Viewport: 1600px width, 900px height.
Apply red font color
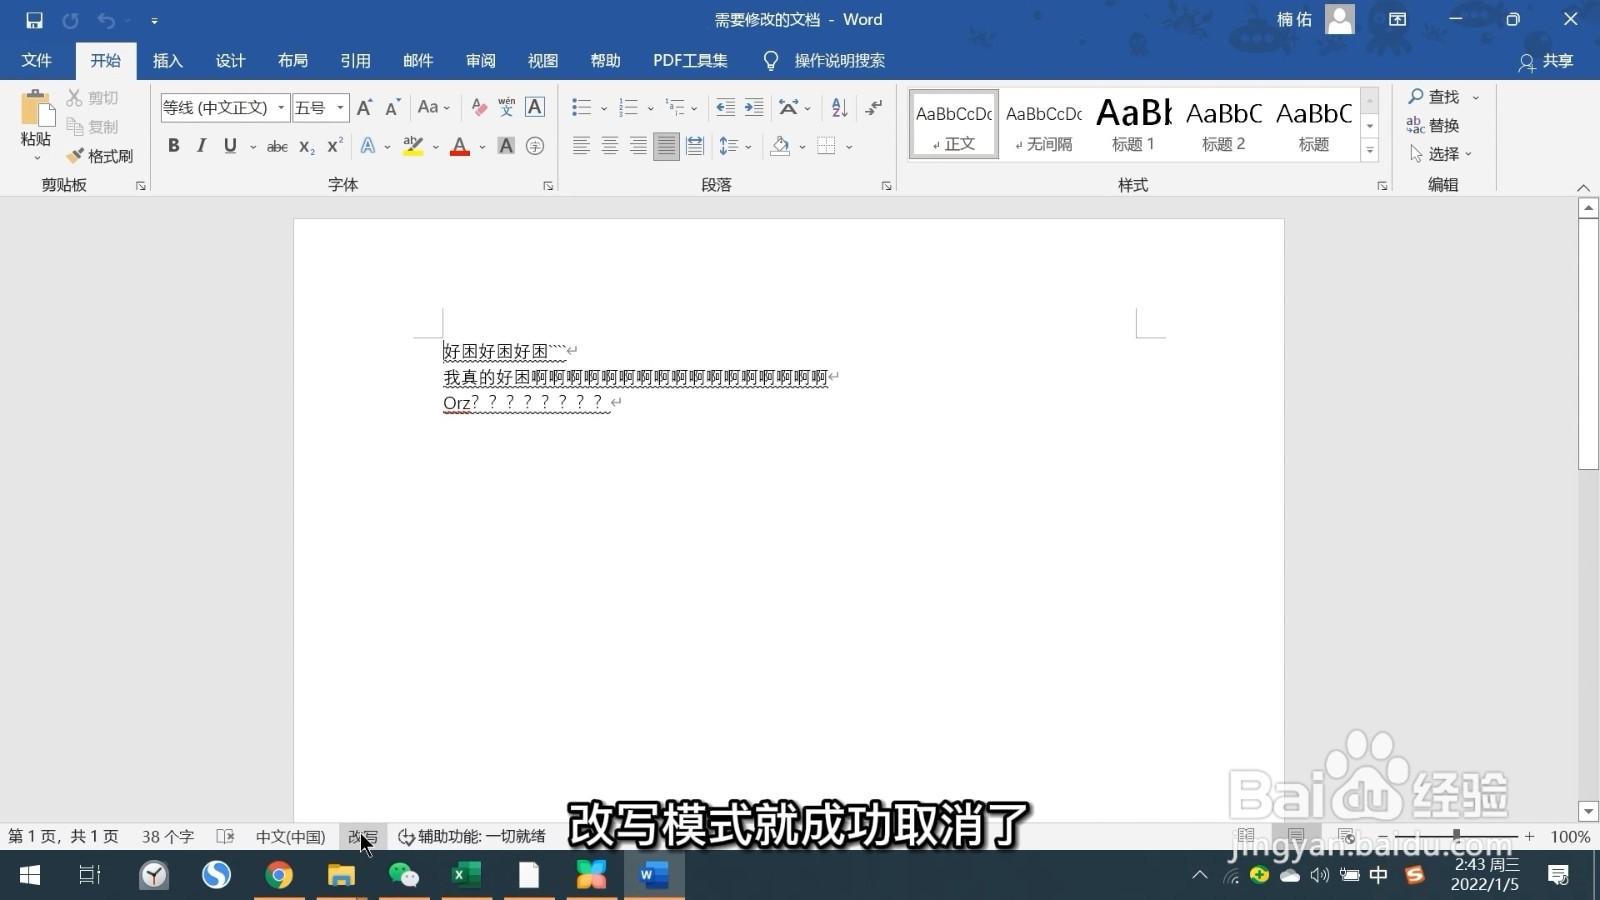click(x=460, y=146)
